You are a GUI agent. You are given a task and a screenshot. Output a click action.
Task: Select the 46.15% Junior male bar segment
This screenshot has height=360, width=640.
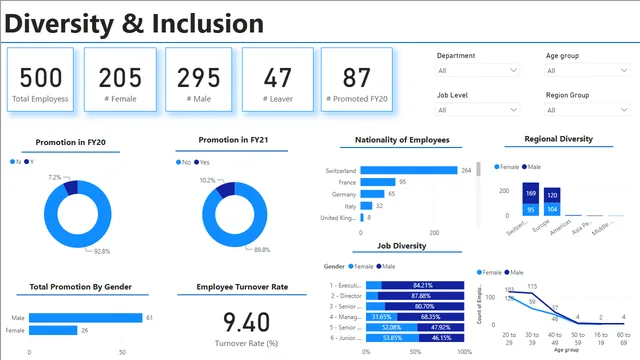(x=441, y=338)
